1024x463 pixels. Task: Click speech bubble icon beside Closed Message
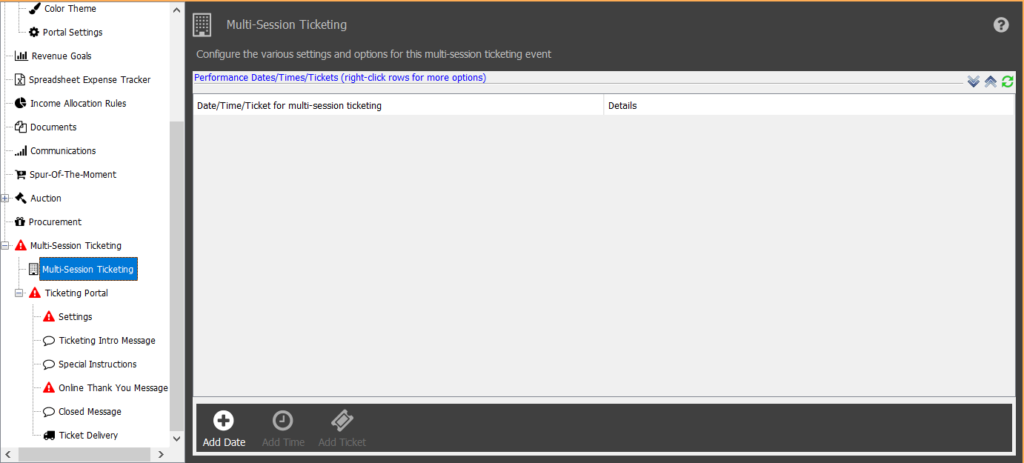pyautogui.click(x=49, y=412)
